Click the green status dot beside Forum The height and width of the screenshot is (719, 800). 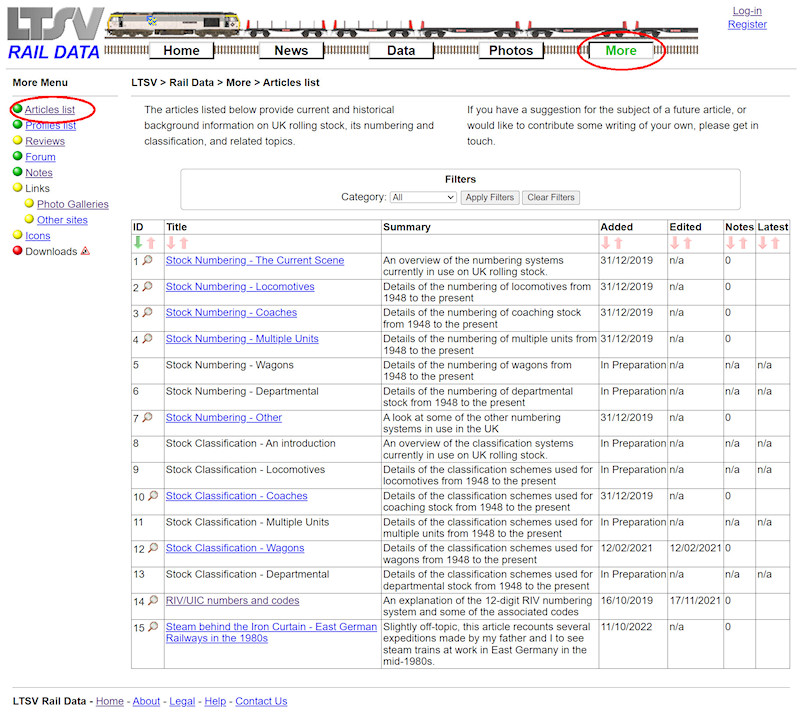16,156
